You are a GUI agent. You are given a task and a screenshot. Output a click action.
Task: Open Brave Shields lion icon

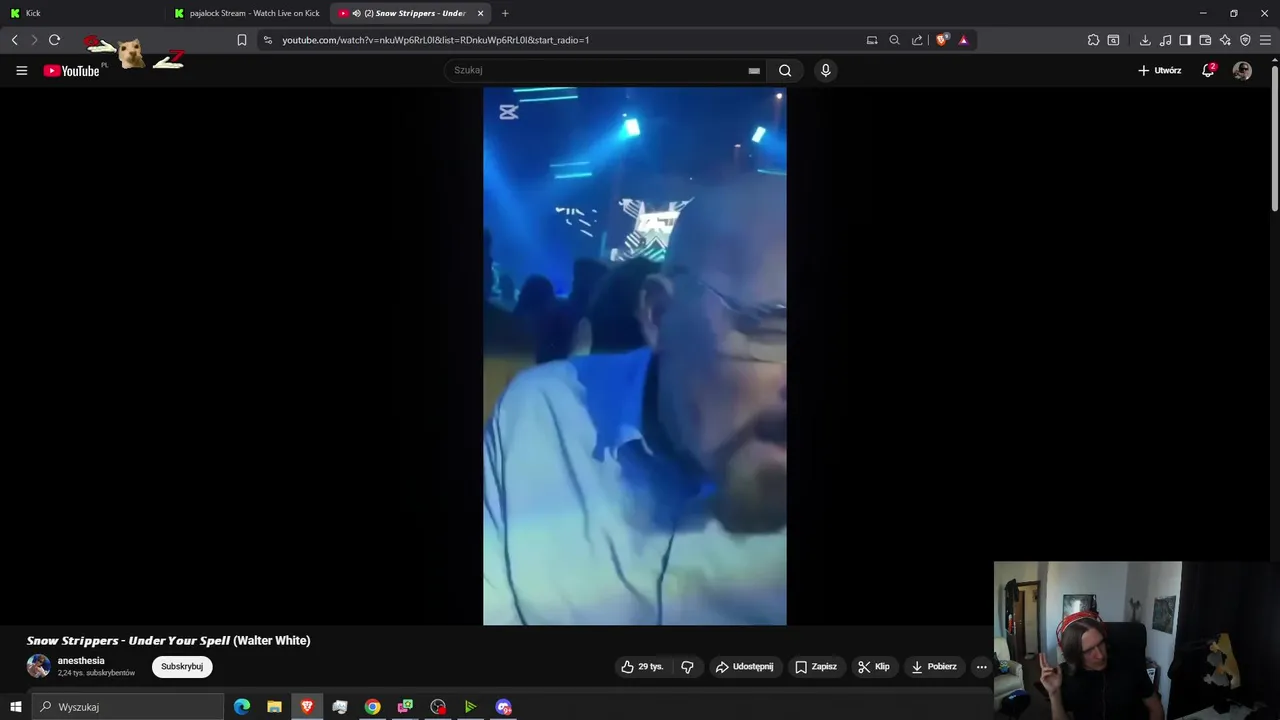tap(942, 40)
